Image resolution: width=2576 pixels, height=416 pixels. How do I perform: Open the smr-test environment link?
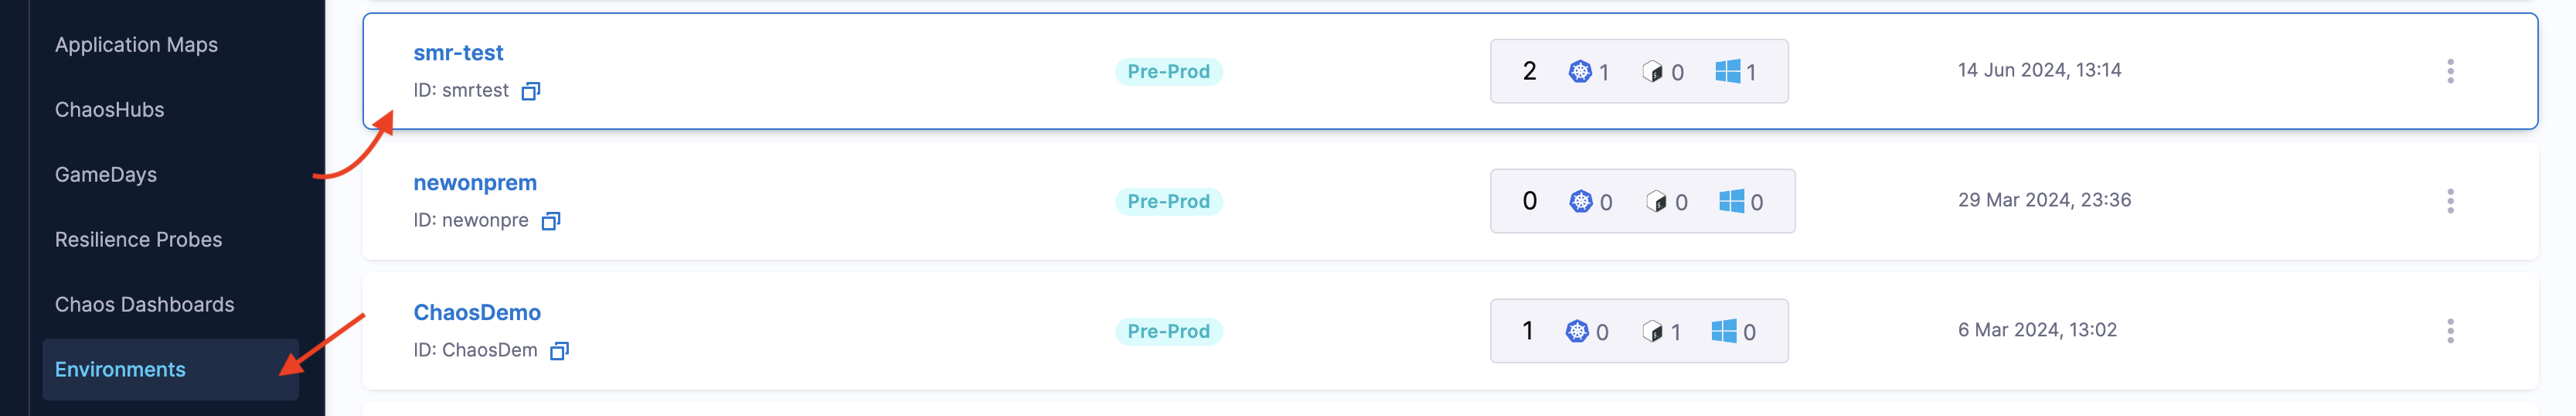pyautogui.click(x=458, y=53)
